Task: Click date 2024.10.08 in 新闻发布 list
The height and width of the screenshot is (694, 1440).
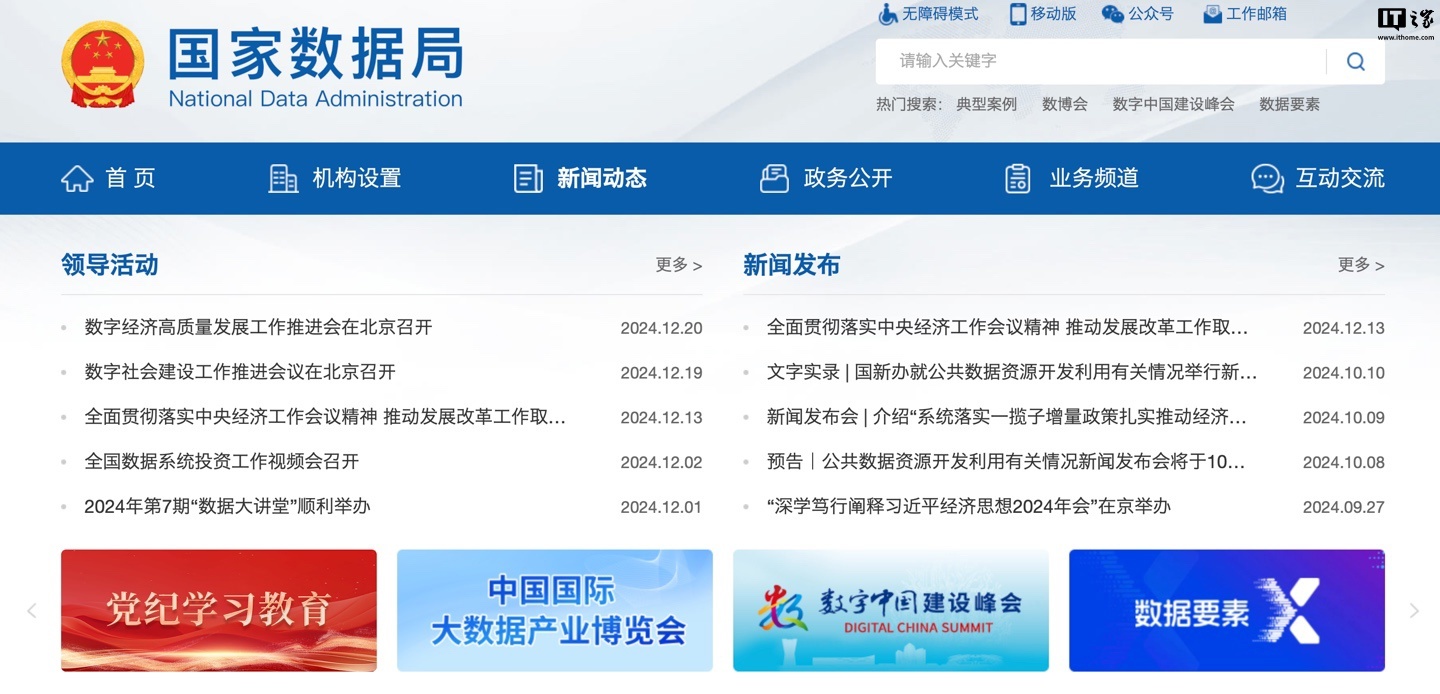Action: click(x=1343, y=462)
